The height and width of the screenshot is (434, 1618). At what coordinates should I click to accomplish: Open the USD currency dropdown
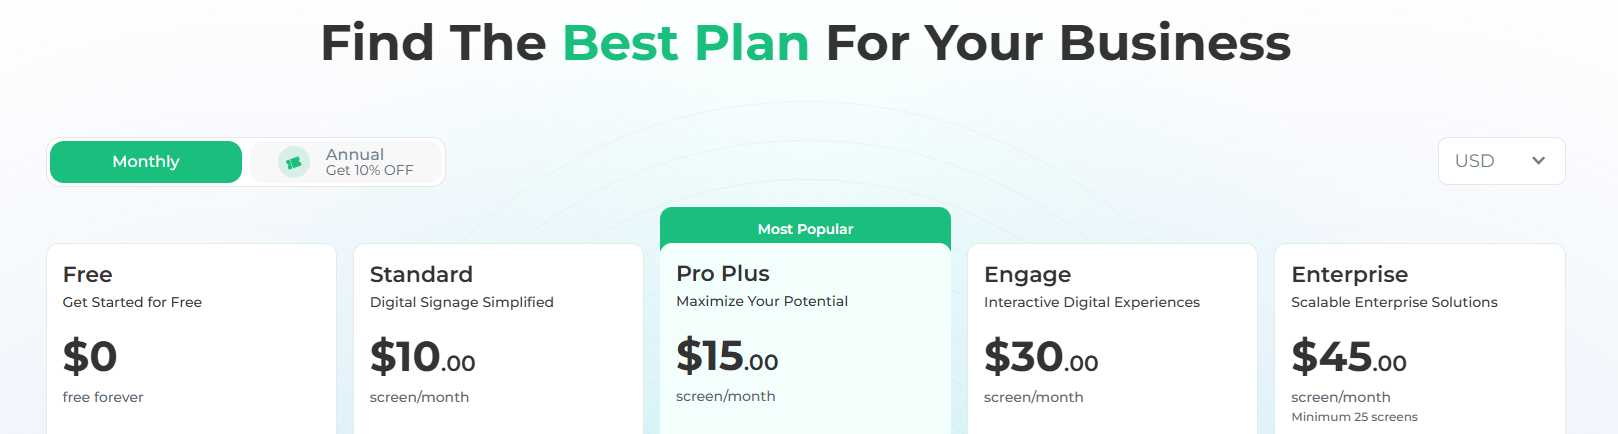point(1500,161)
